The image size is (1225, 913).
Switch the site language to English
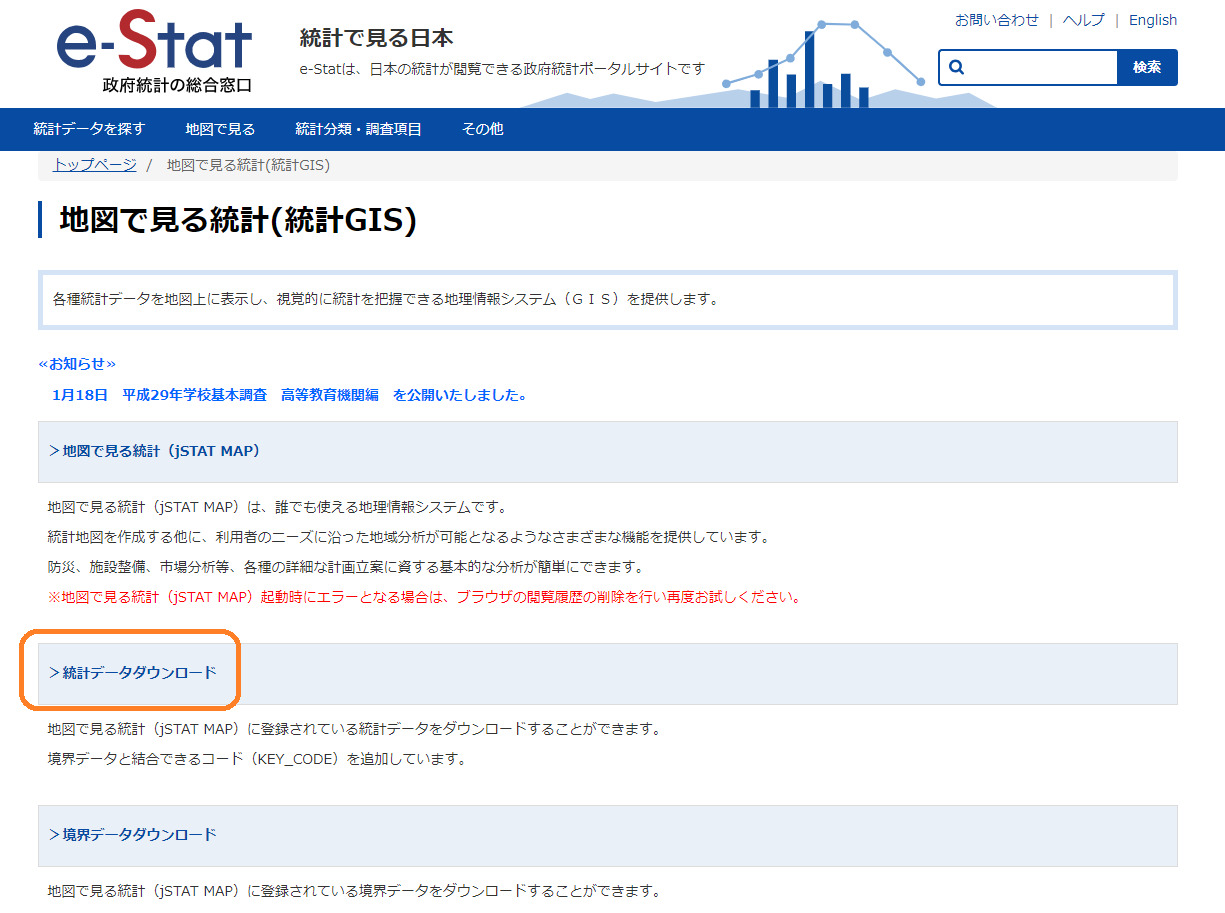pyautogui.click(x=1152, y=20)
